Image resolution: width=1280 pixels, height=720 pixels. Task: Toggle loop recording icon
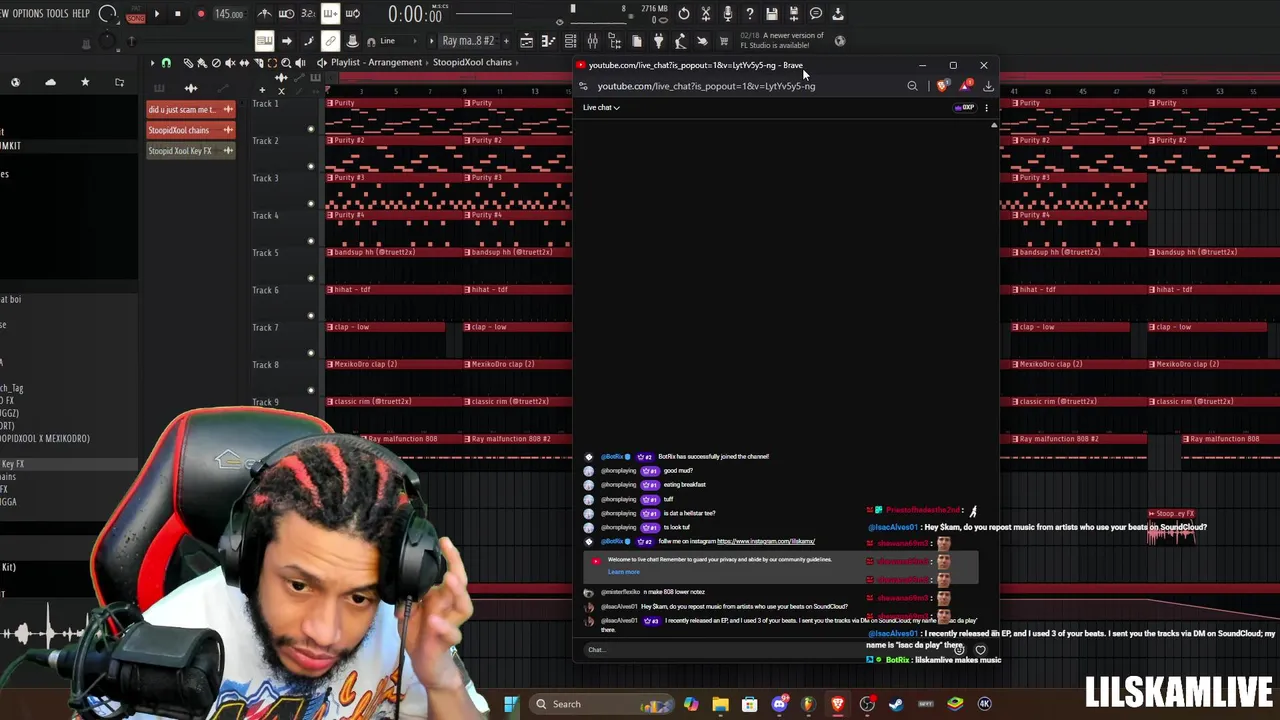352,14
